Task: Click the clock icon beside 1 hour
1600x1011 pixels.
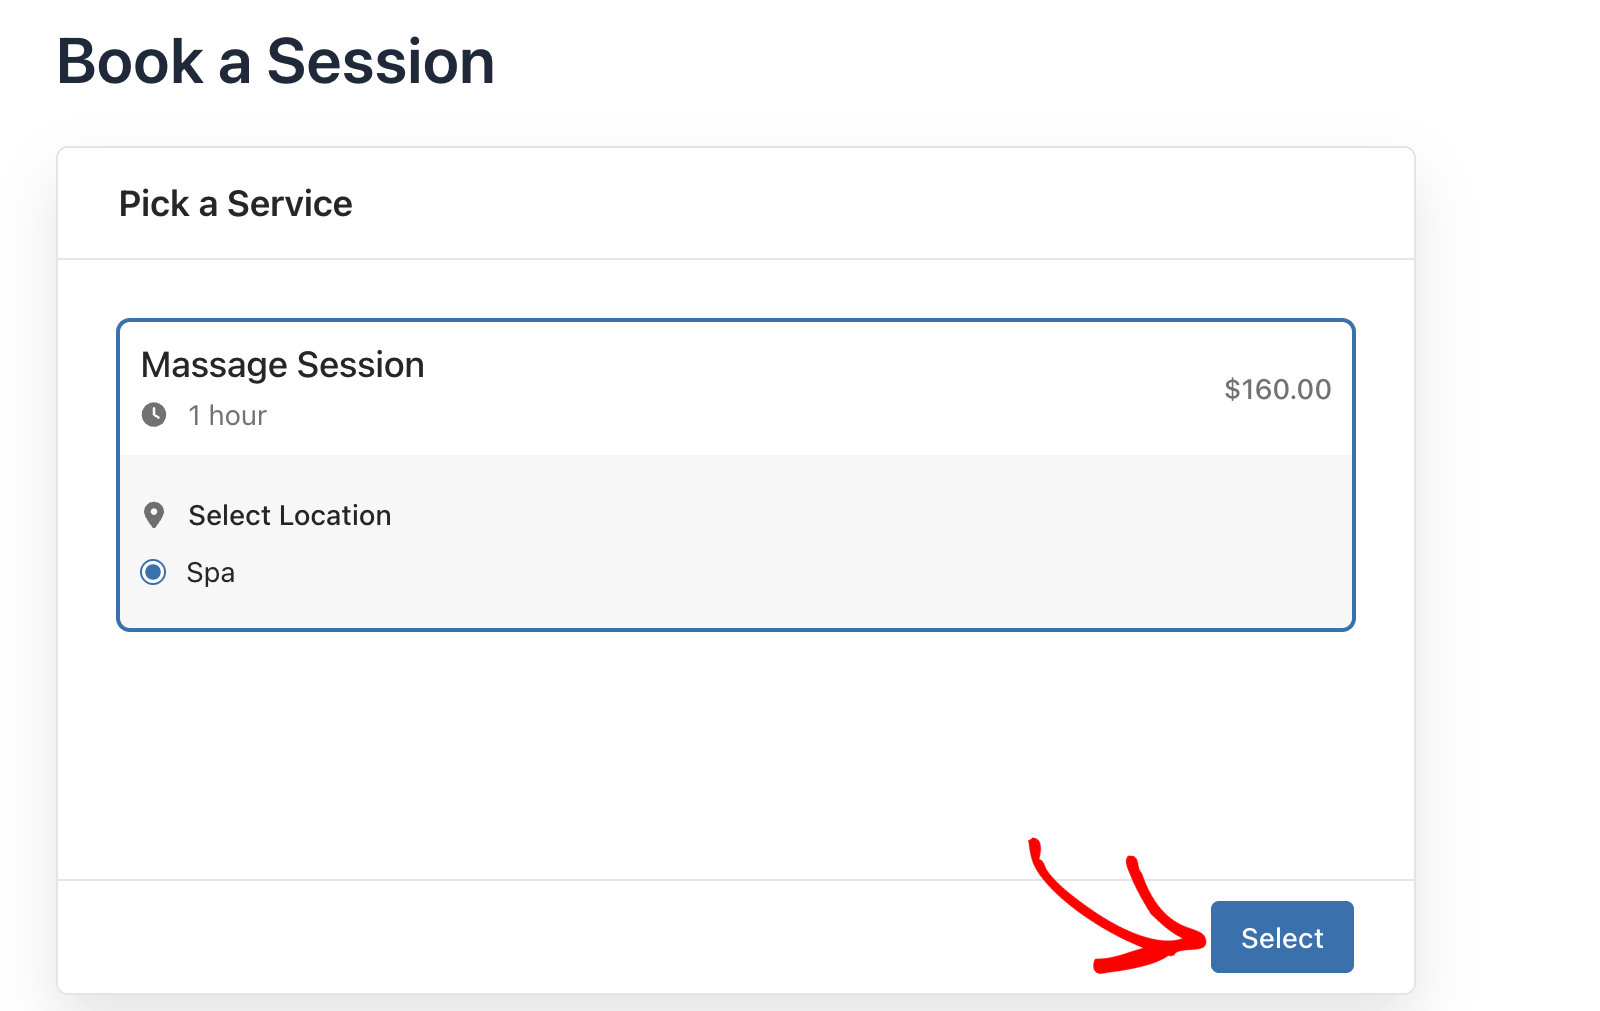Action: coord(154,415)
